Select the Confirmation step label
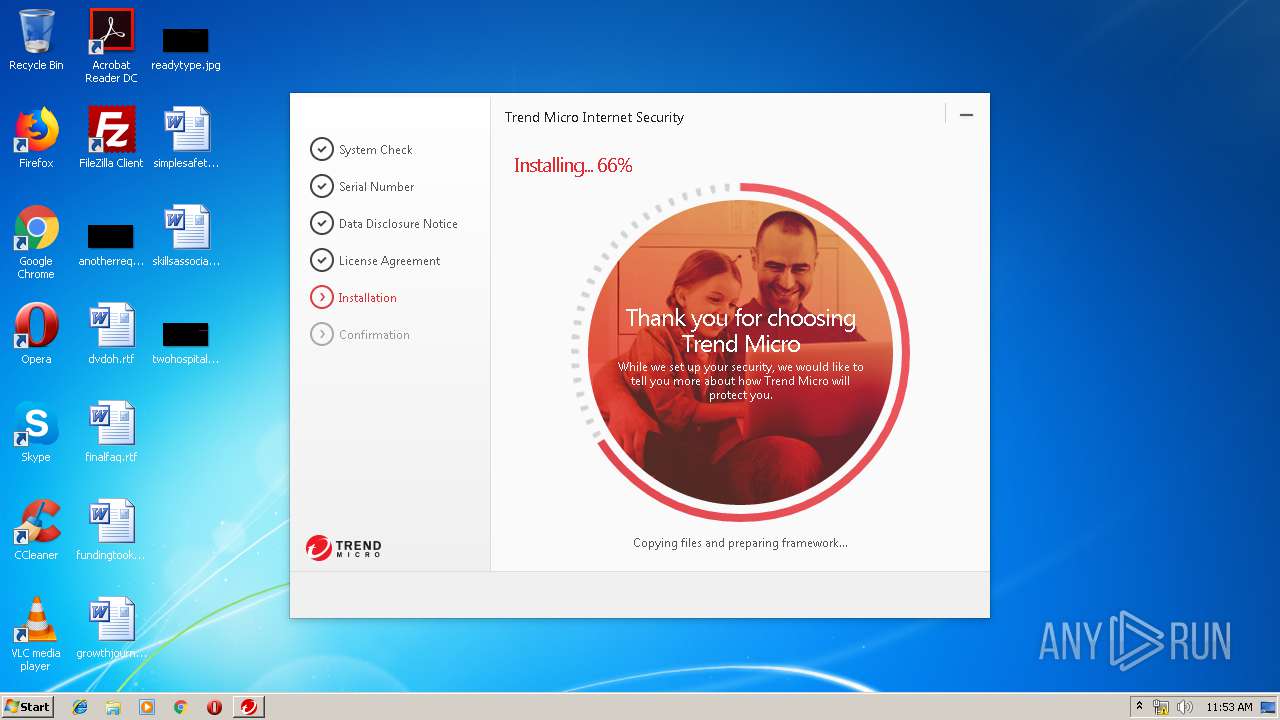Viewport: 1280px width, 720px height. pos(374,335)
